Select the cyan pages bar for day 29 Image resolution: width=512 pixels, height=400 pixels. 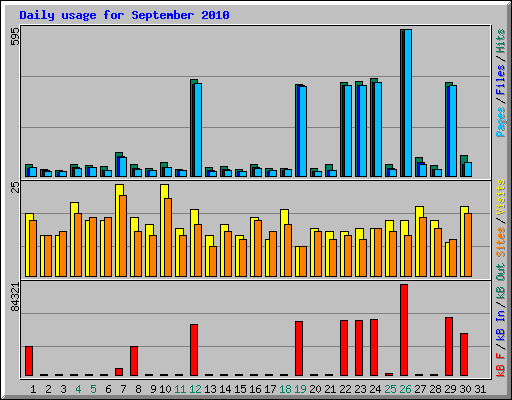point(453,131)
